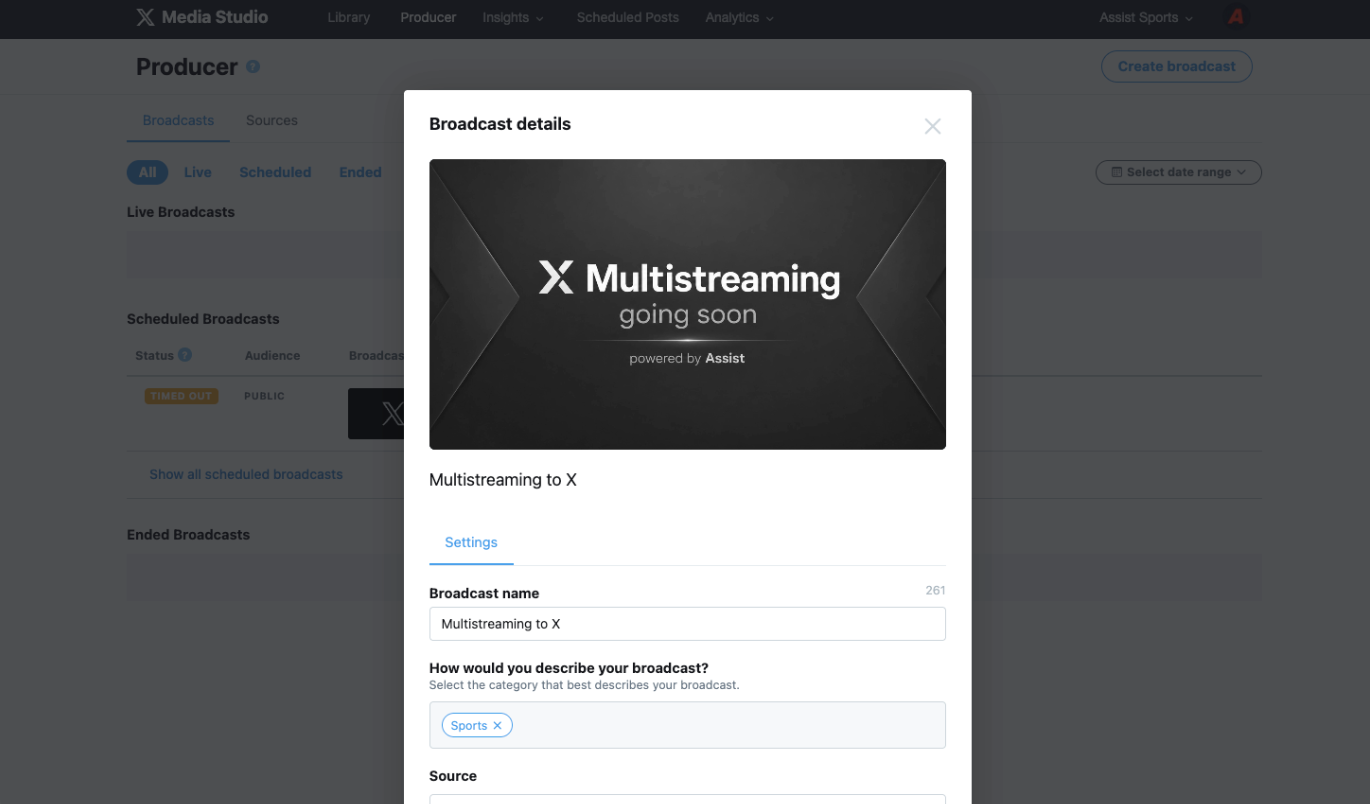Click the X Media Studio logo
The width and height of the screenshot is (1370, 804).
(x=202, y=17)
